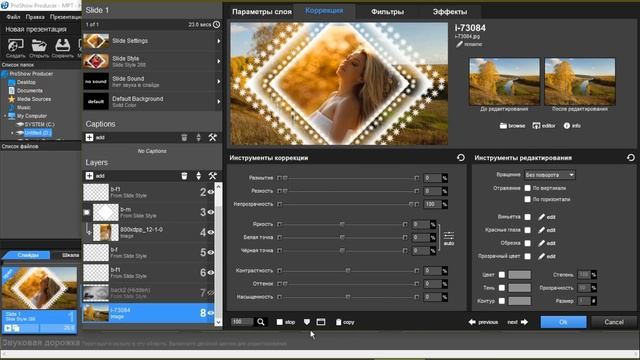
Task: Open the image editor icon
Action: (x=536, y=126)
